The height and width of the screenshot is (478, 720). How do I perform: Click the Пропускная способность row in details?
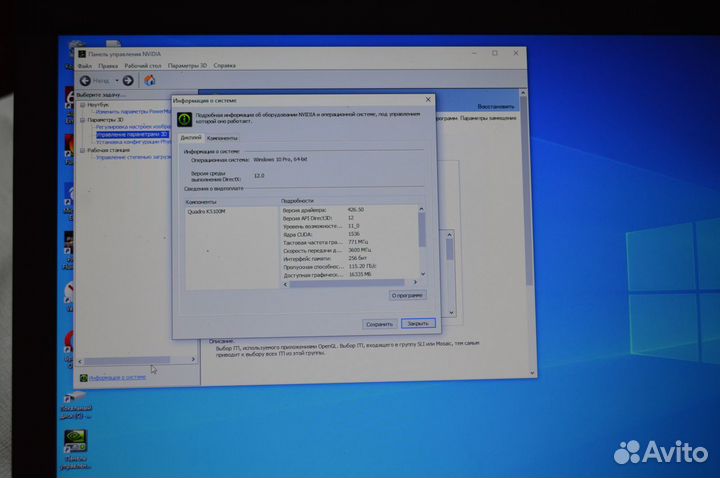click(349, 266)
